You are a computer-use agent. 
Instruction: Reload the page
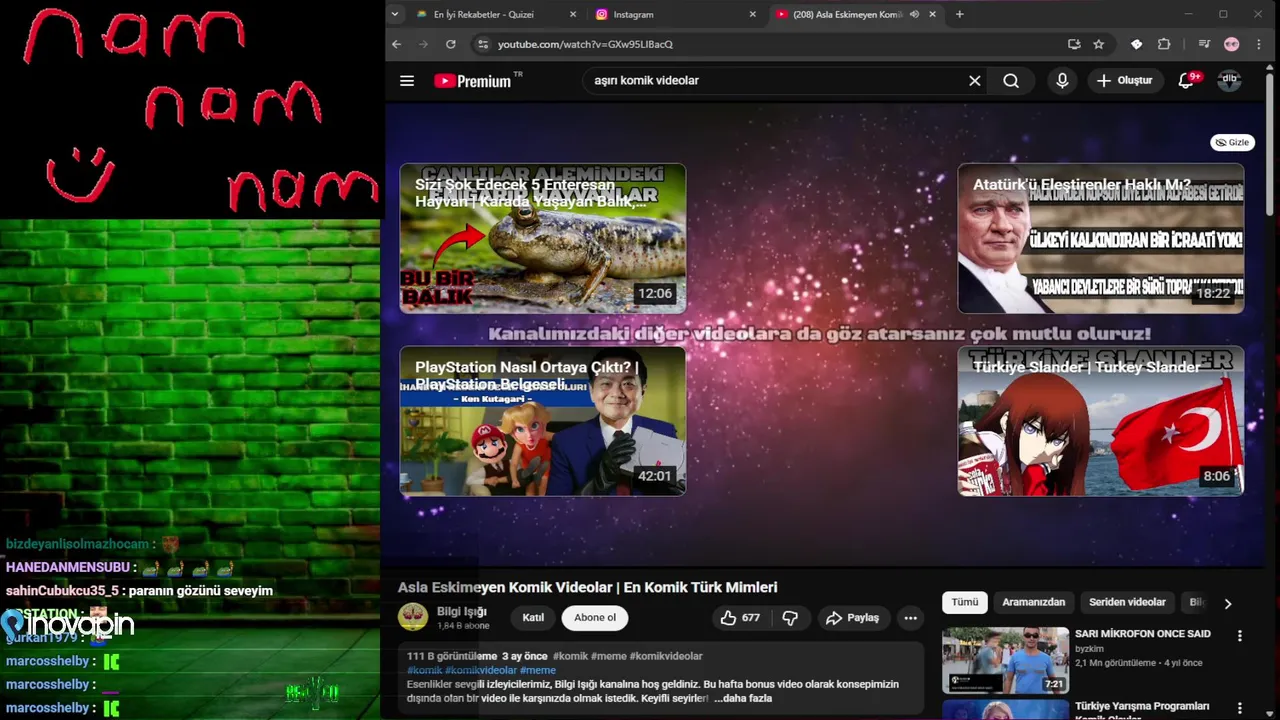pyautogui.click(x=451, y=44)
